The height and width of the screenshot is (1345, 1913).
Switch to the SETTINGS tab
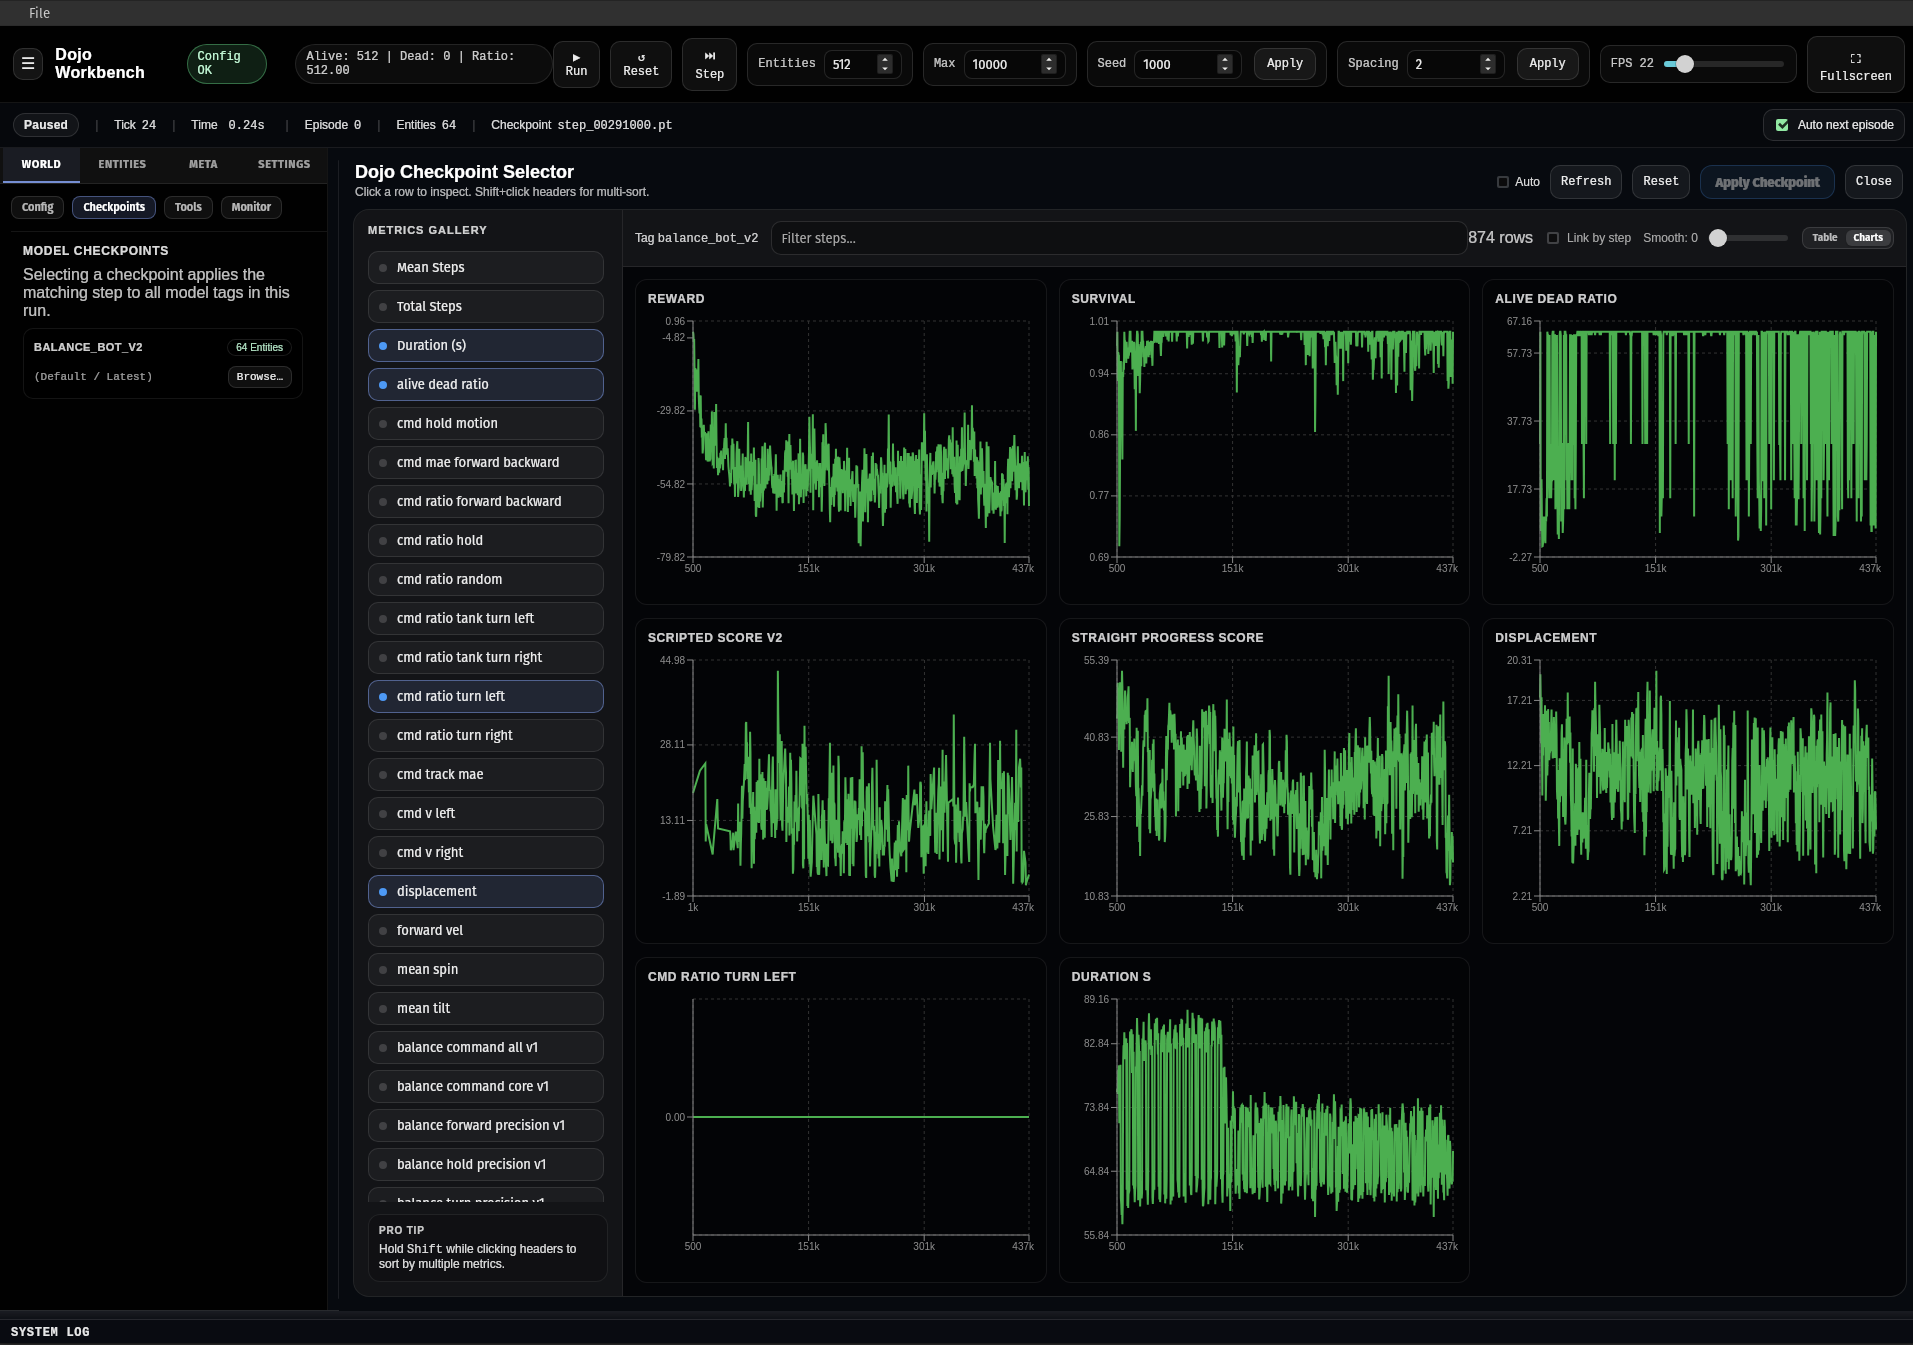point(283,164)
